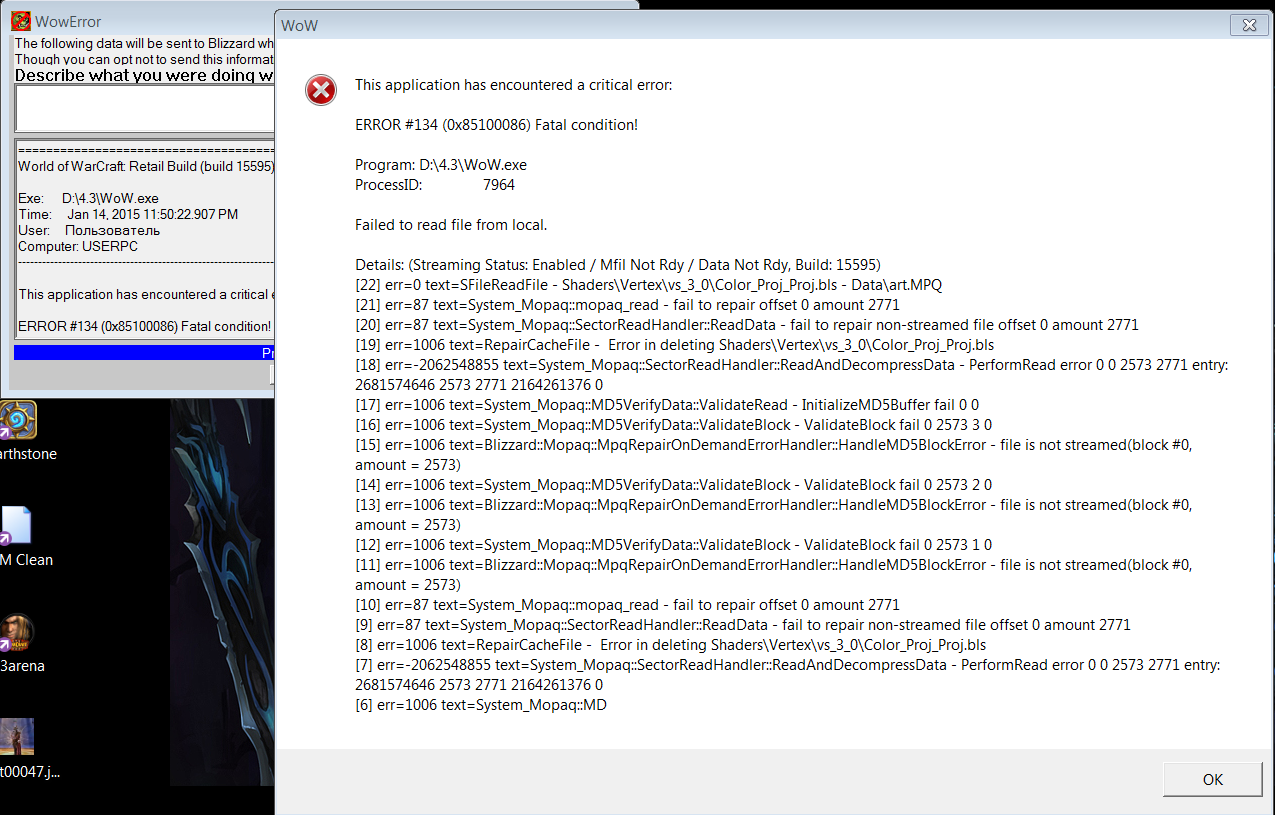
Task: Click the 'User: Пользователь' line in WowError
Action: 89,231
